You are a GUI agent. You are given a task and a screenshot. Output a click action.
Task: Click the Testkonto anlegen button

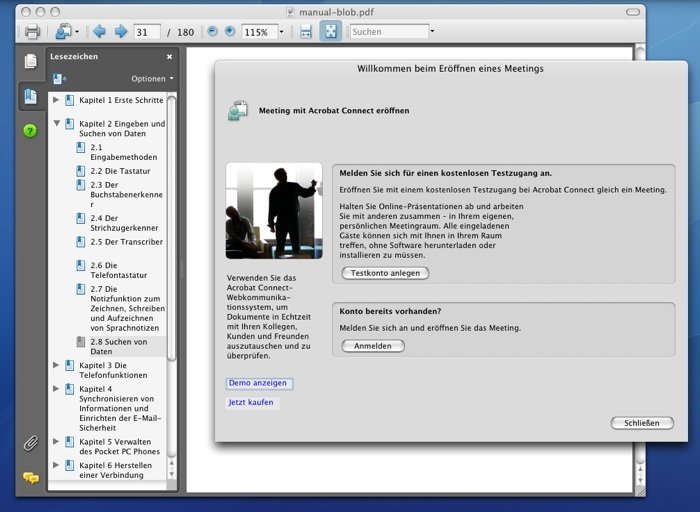coord(385,273)
